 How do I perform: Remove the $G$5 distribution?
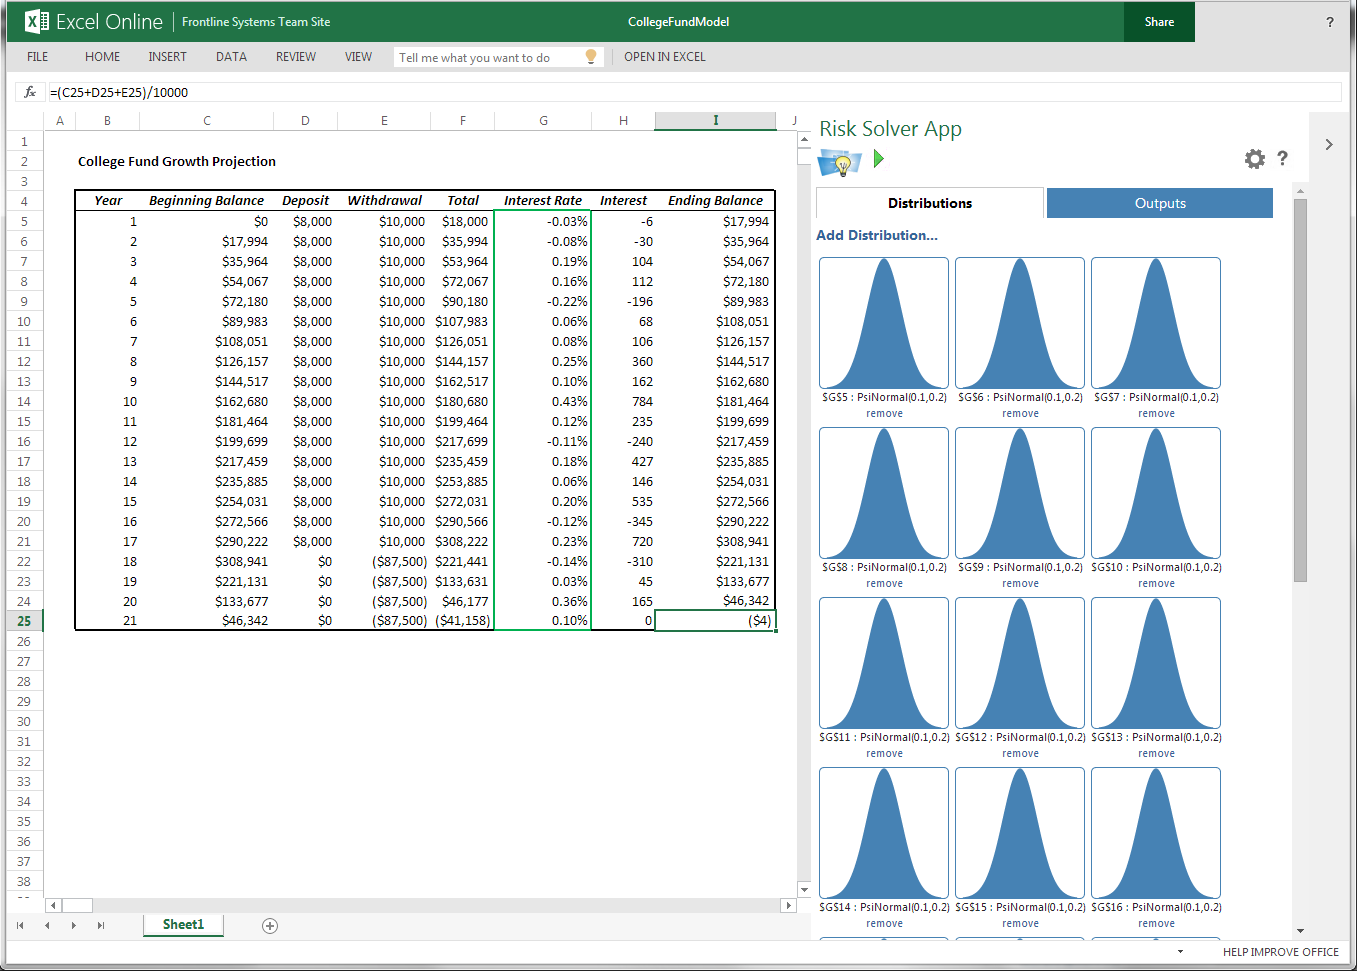(884, 414)
